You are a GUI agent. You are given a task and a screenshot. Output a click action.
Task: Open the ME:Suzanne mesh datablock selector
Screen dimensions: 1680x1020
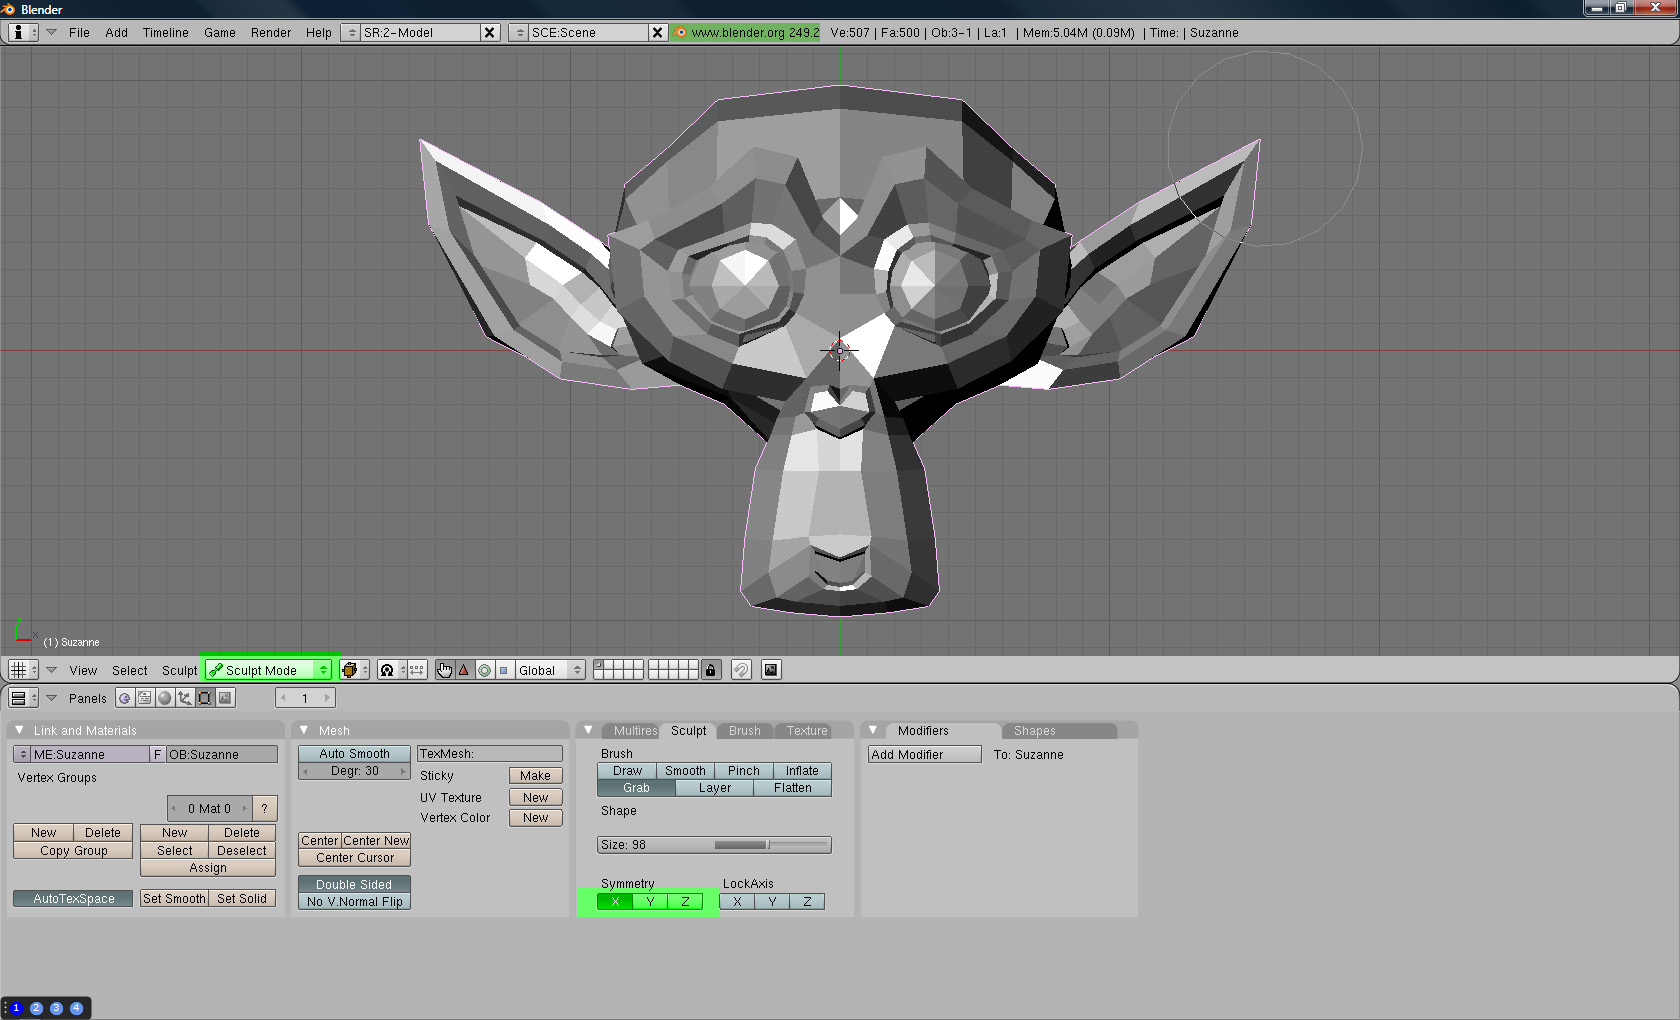point(23,754)
